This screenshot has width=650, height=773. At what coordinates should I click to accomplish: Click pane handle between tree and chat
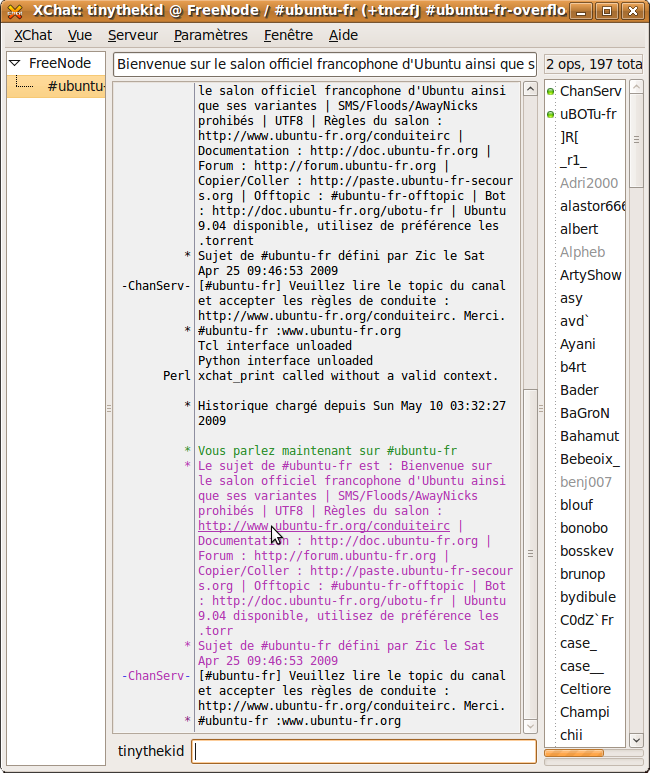coord(109,409)
